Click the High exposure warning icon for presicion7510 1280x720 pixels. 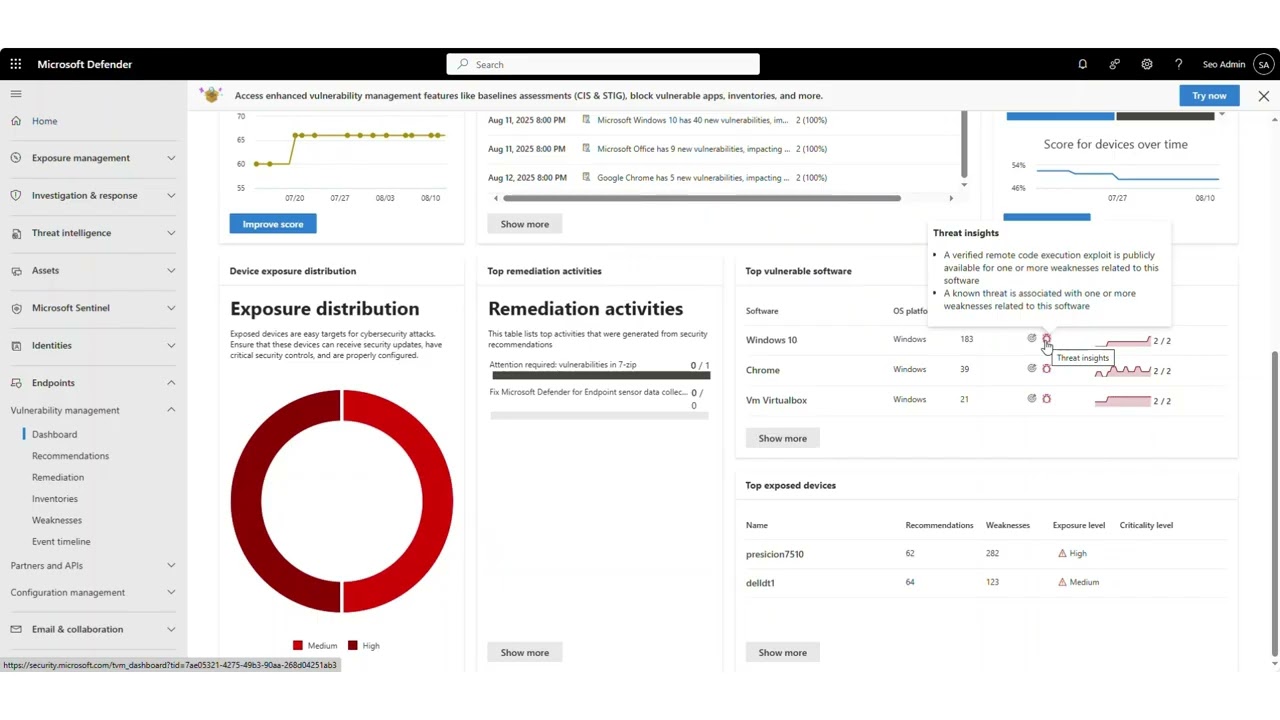pyautogui.click(x=1062, y=553)
